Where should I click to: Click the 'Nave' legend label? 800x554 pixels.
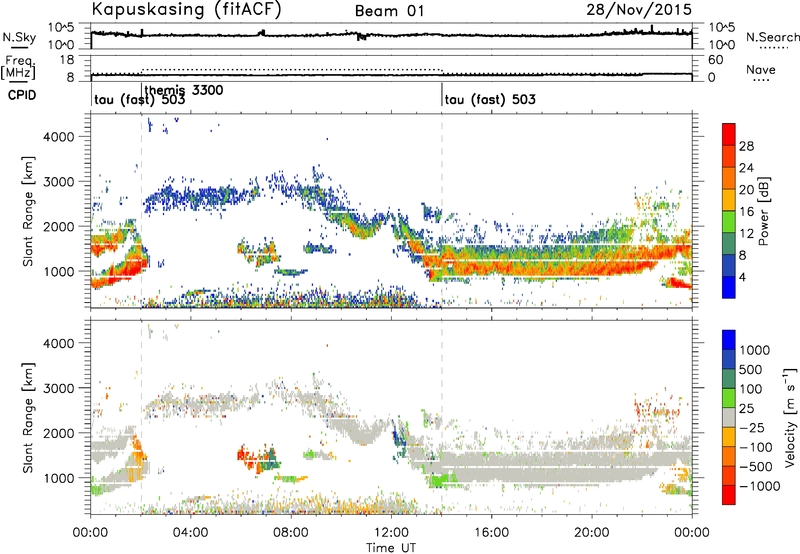pos(761,69)
